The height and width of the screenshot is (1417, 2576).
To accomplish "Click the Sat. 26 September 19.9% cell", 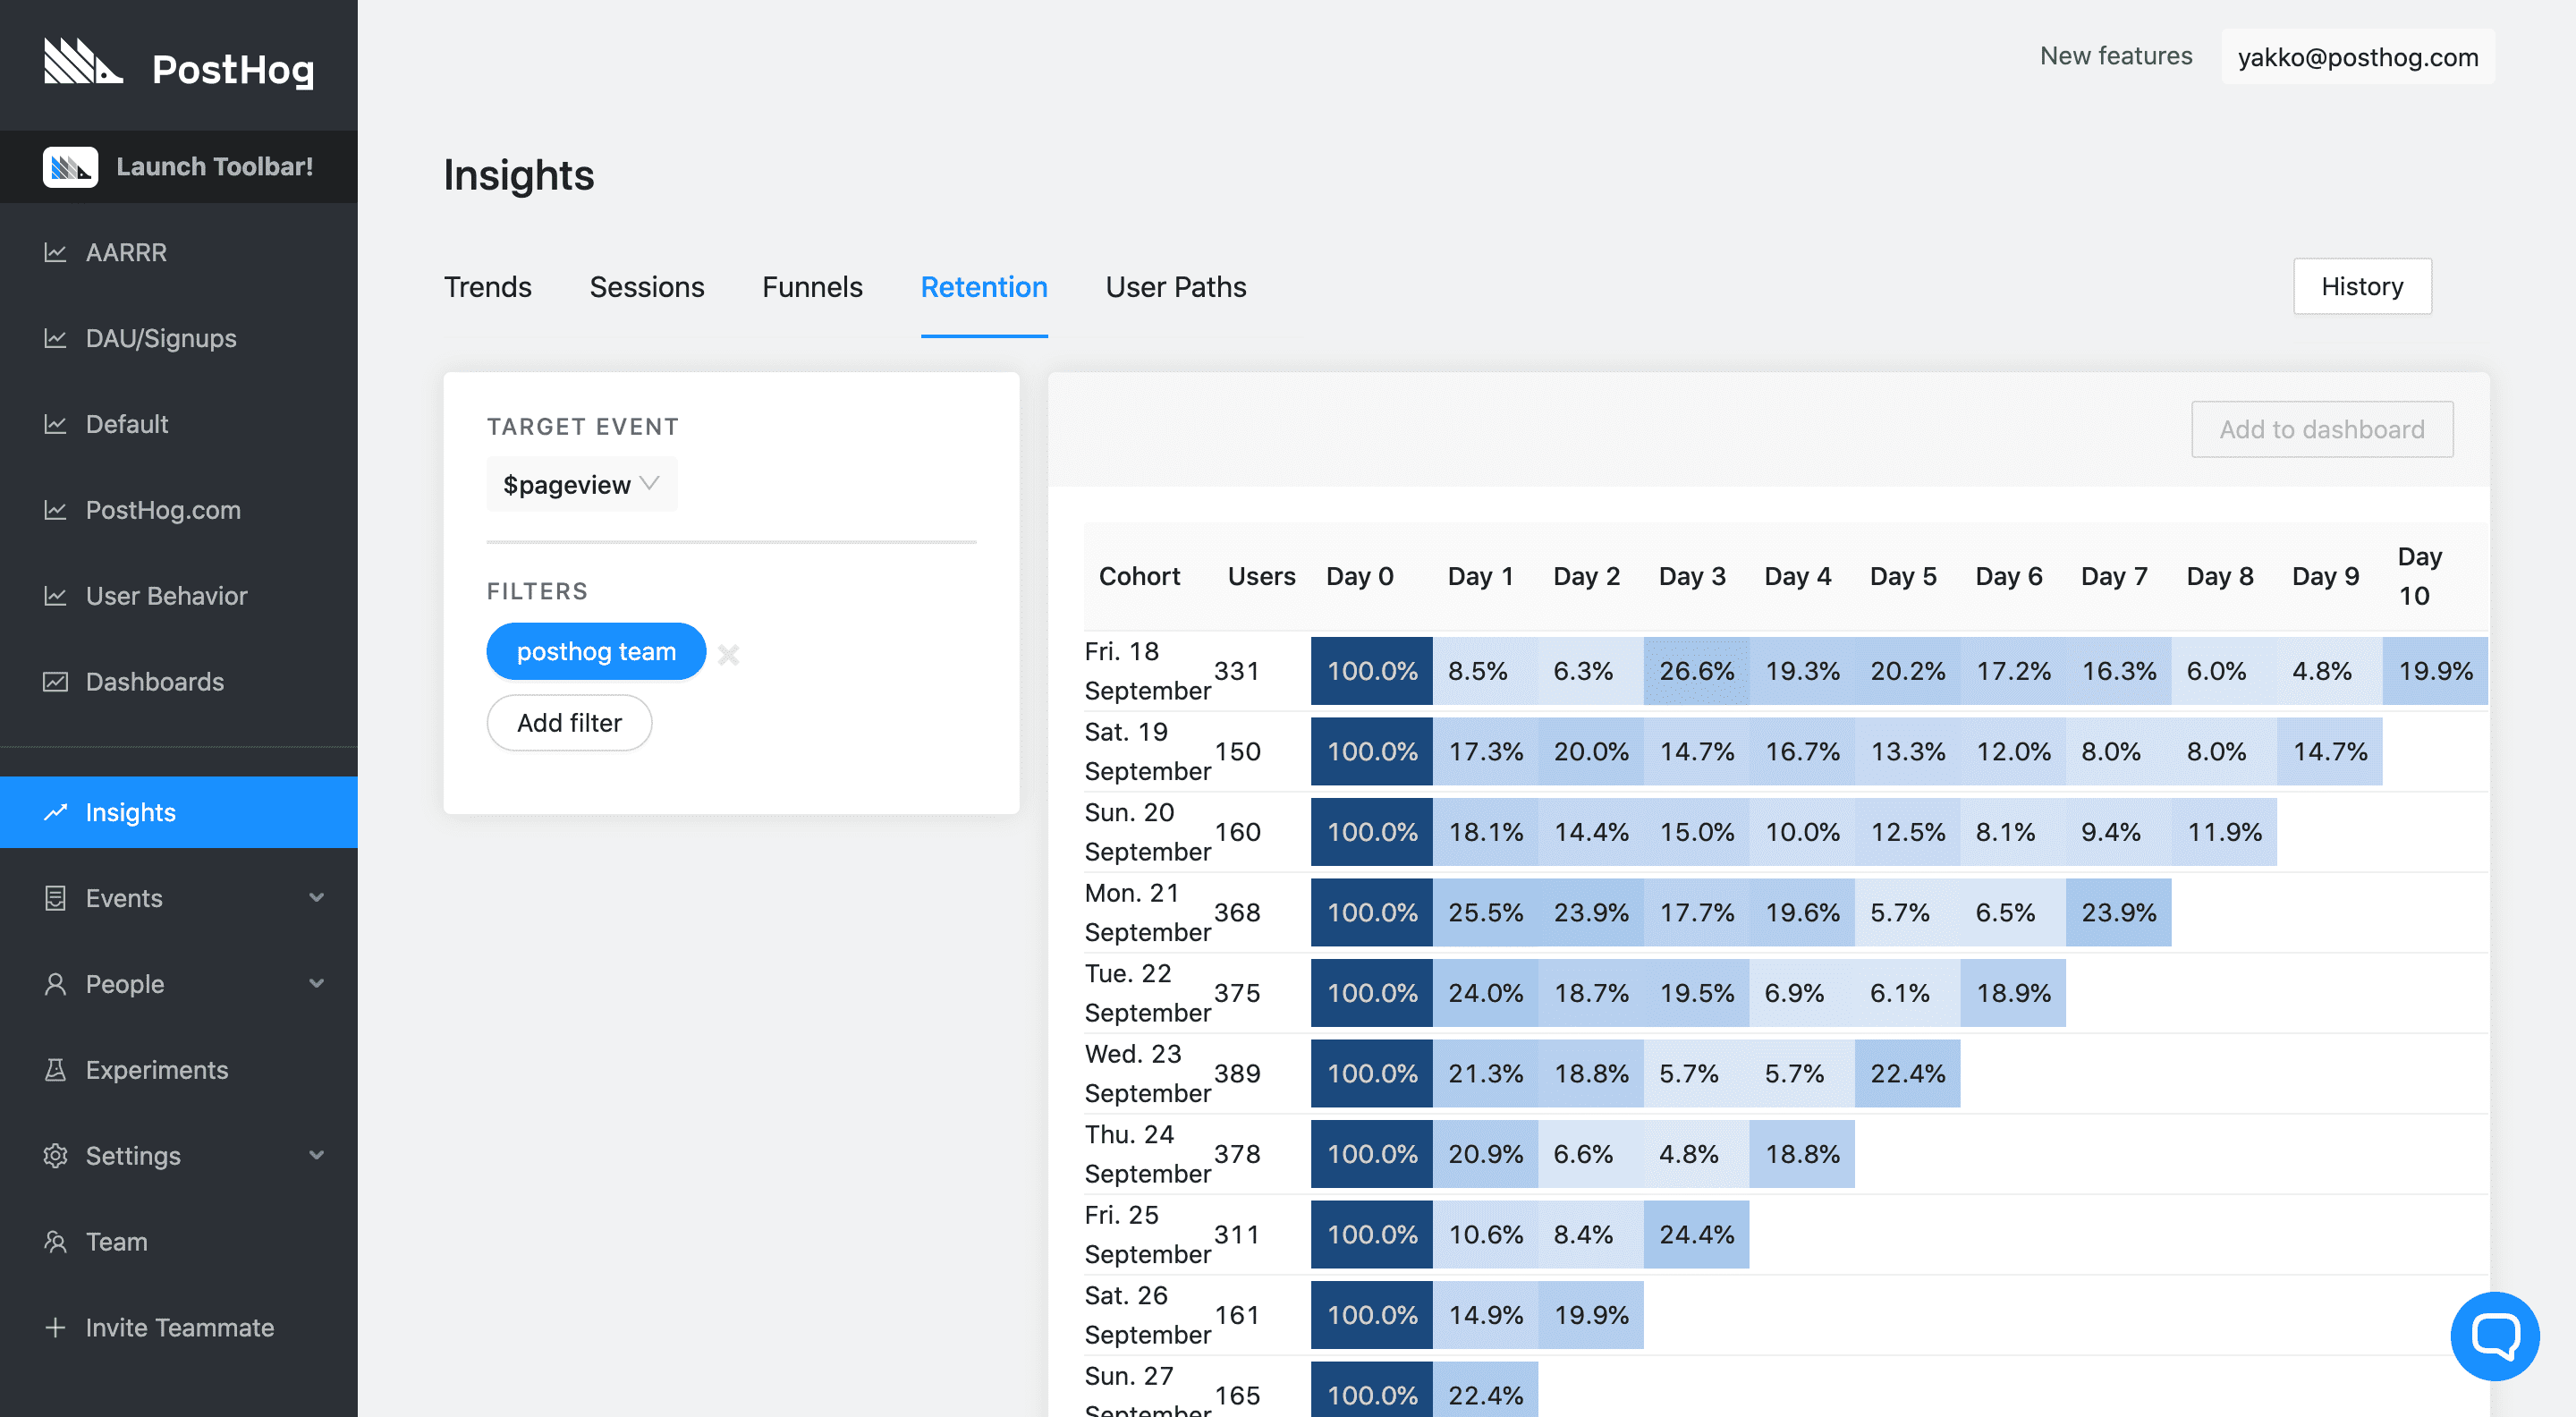I will [1591, 1315].
